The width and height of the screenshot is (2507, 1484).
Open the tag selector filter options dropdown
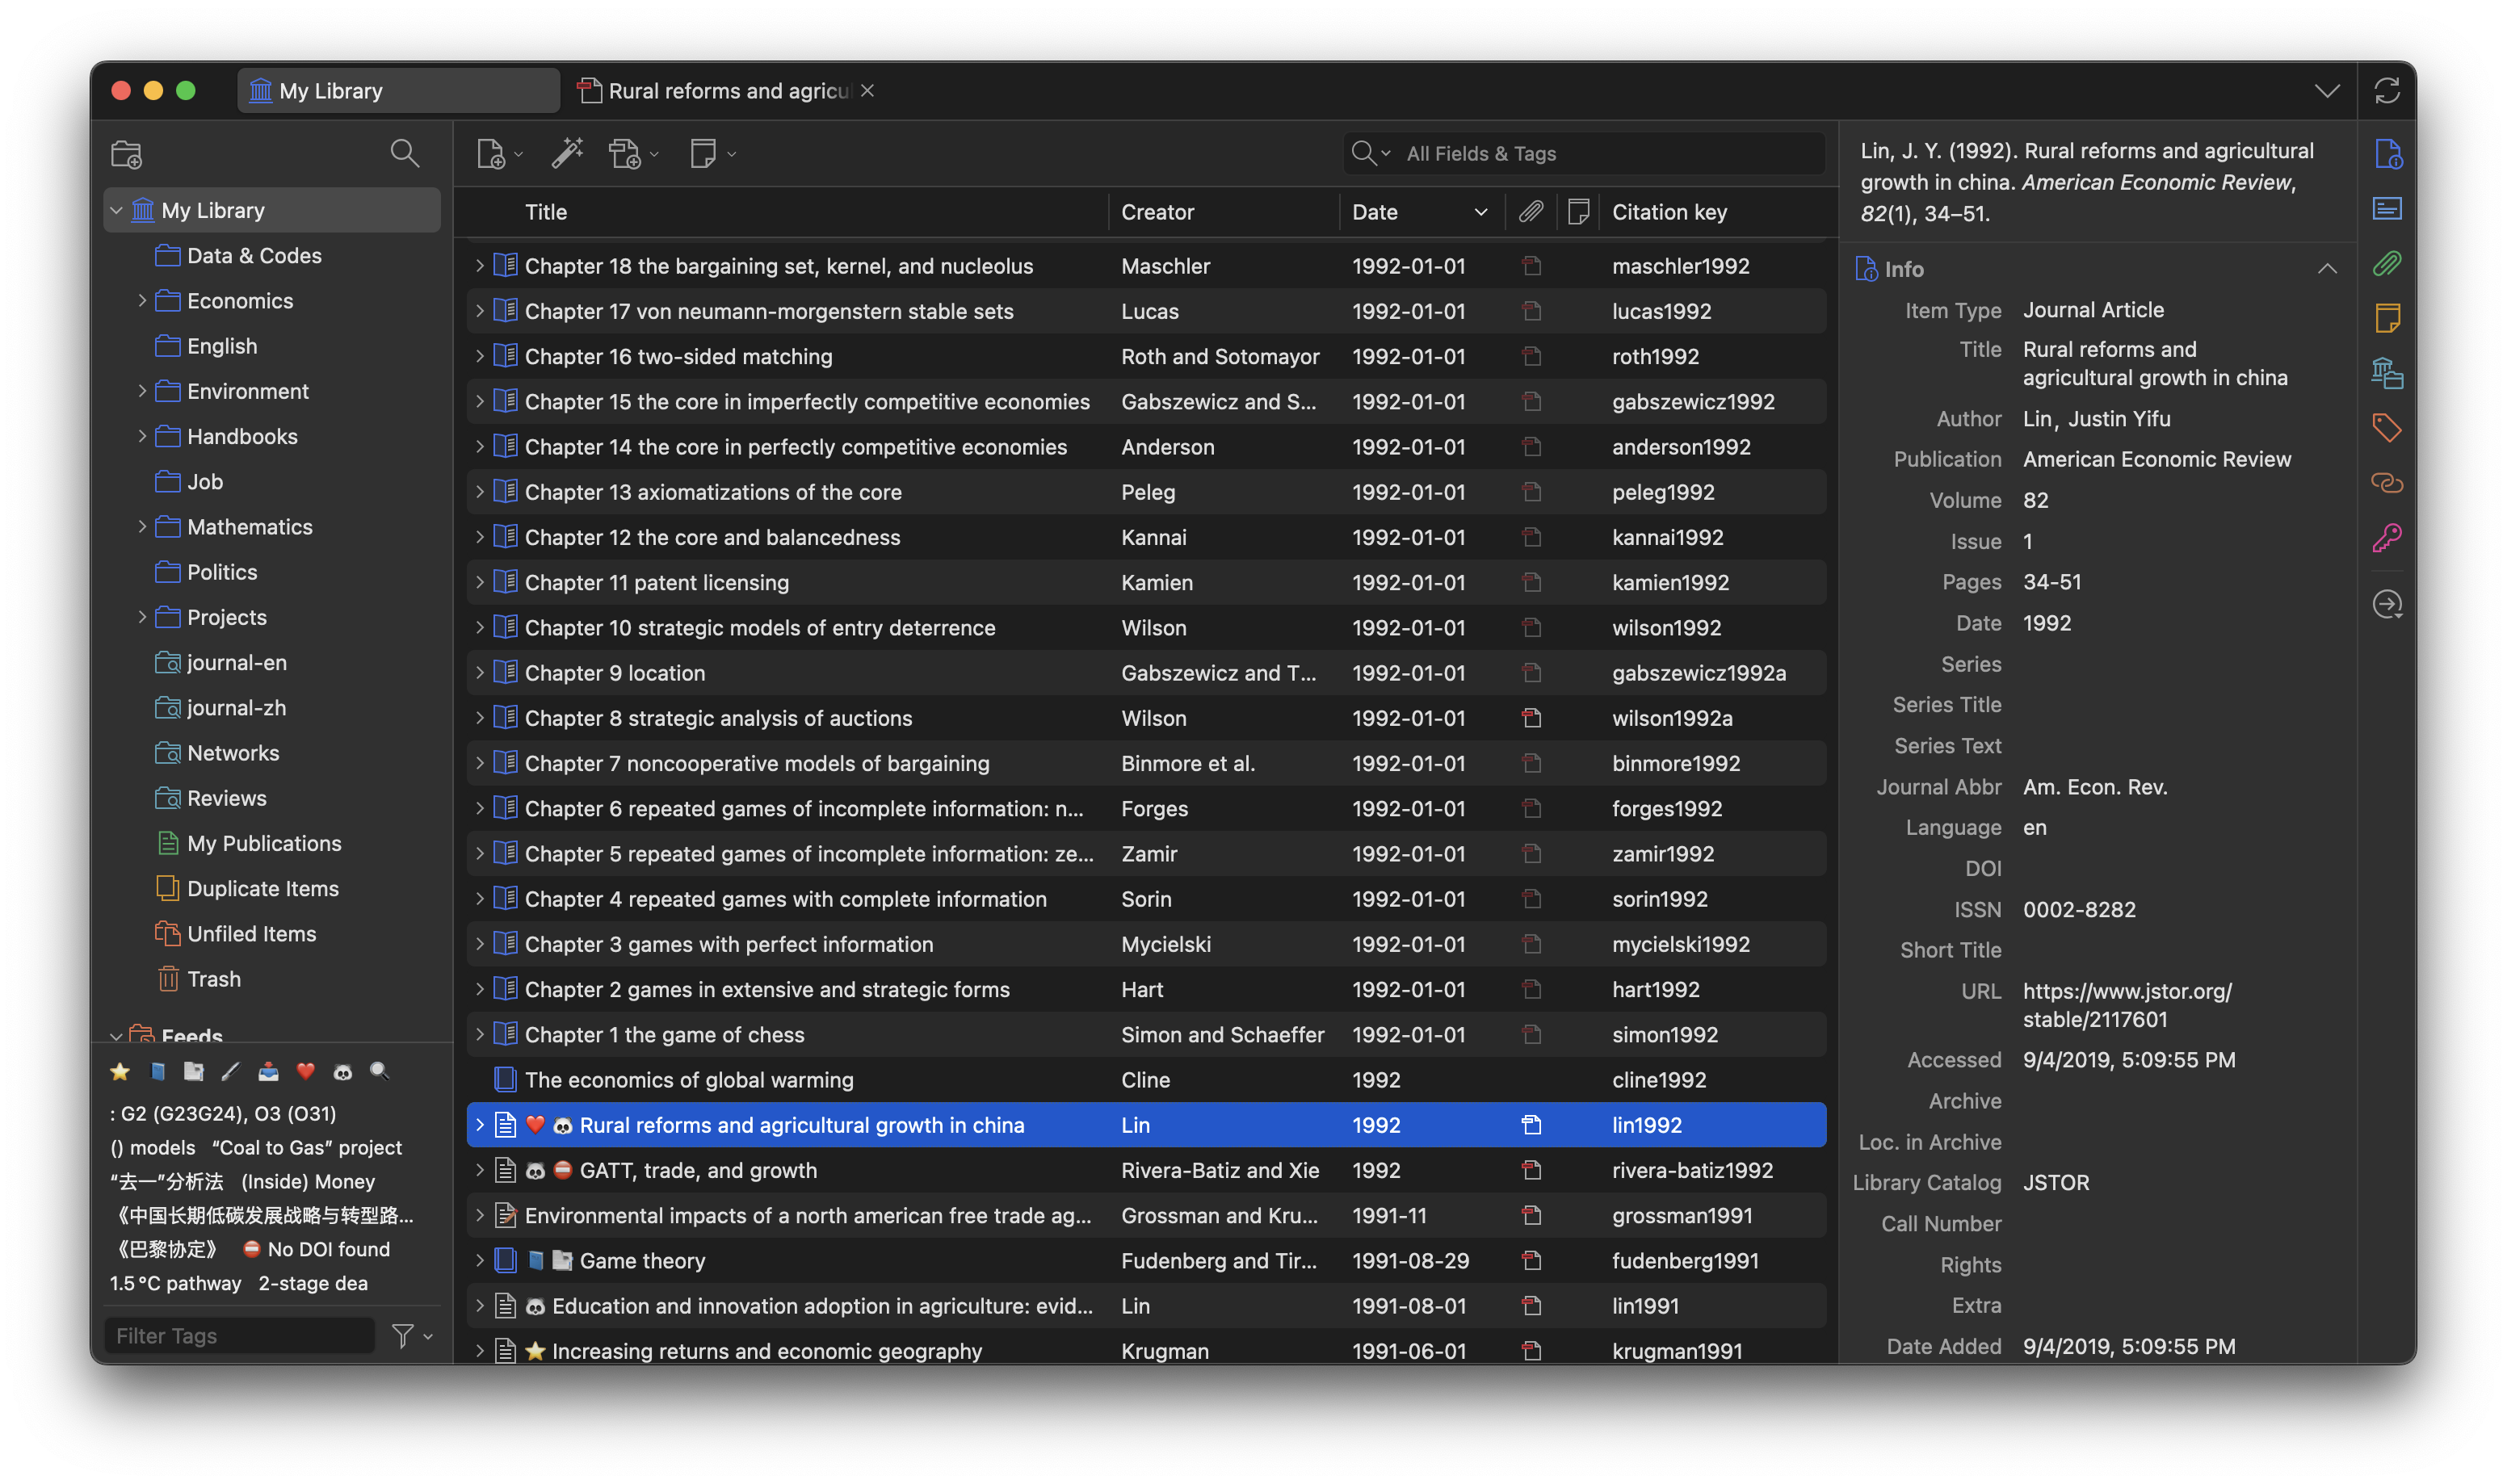[x=411, y=1336]
